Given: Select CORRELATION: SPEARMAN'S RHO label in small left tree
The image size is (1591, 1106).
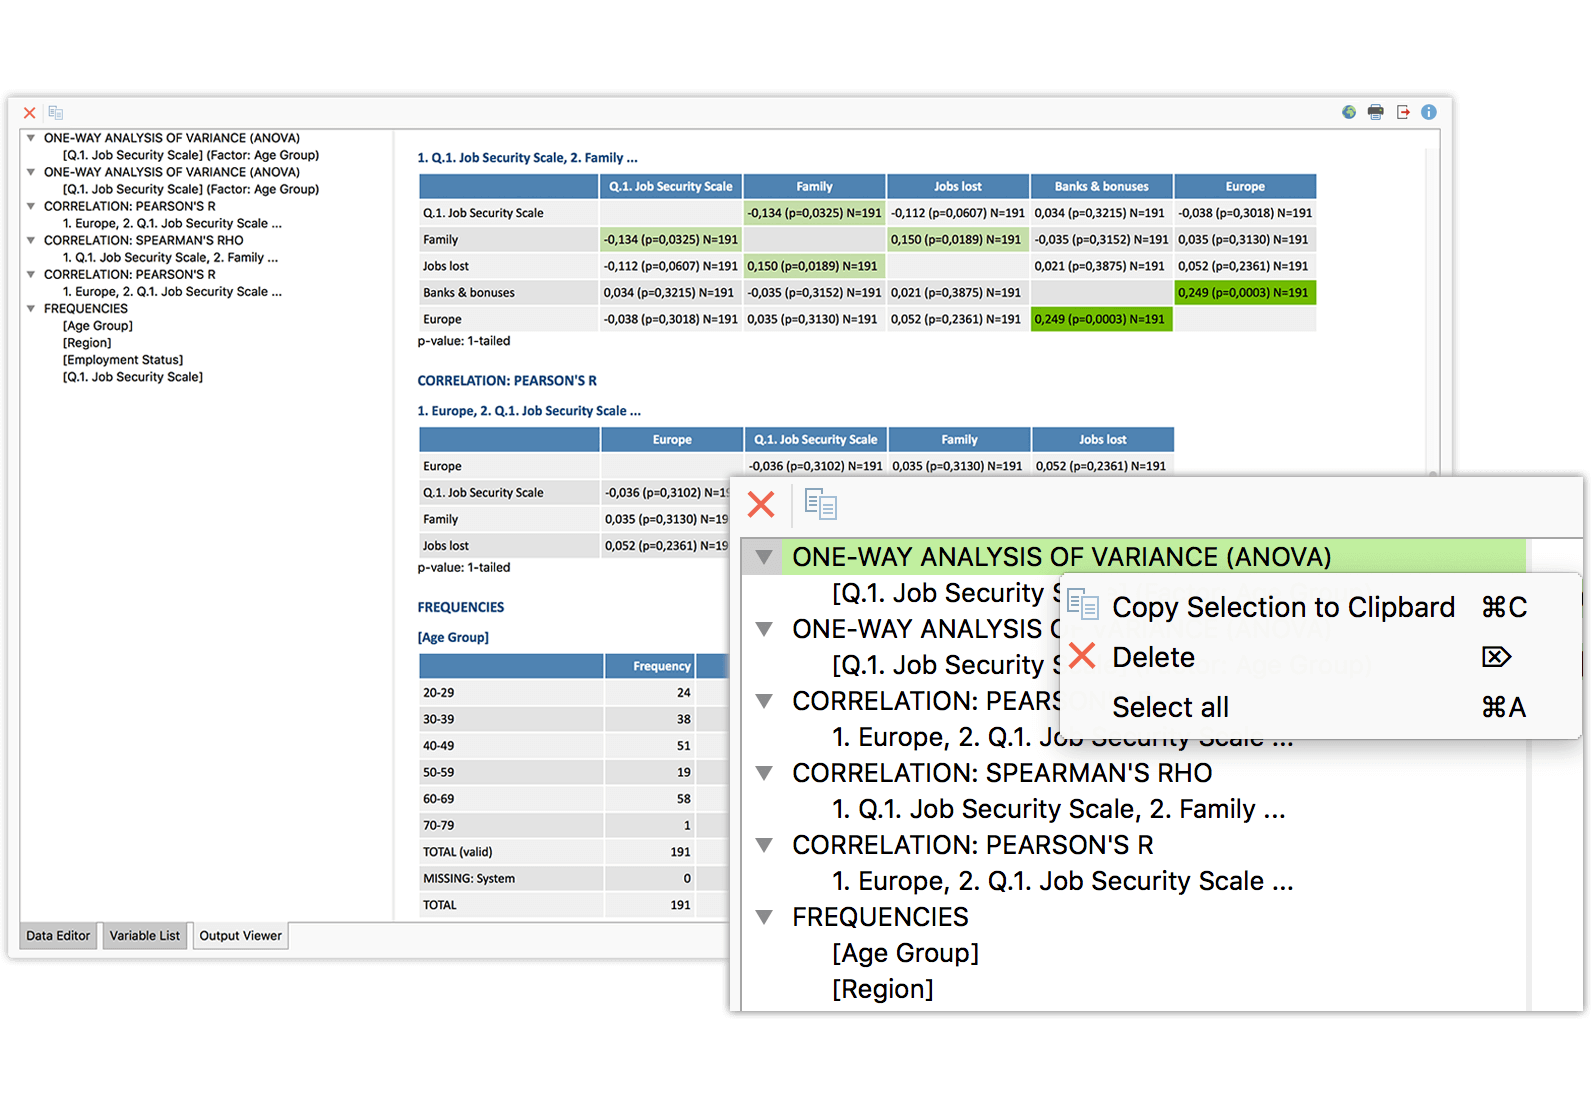Looking at the screenshot, I should [x=144, y=240].
